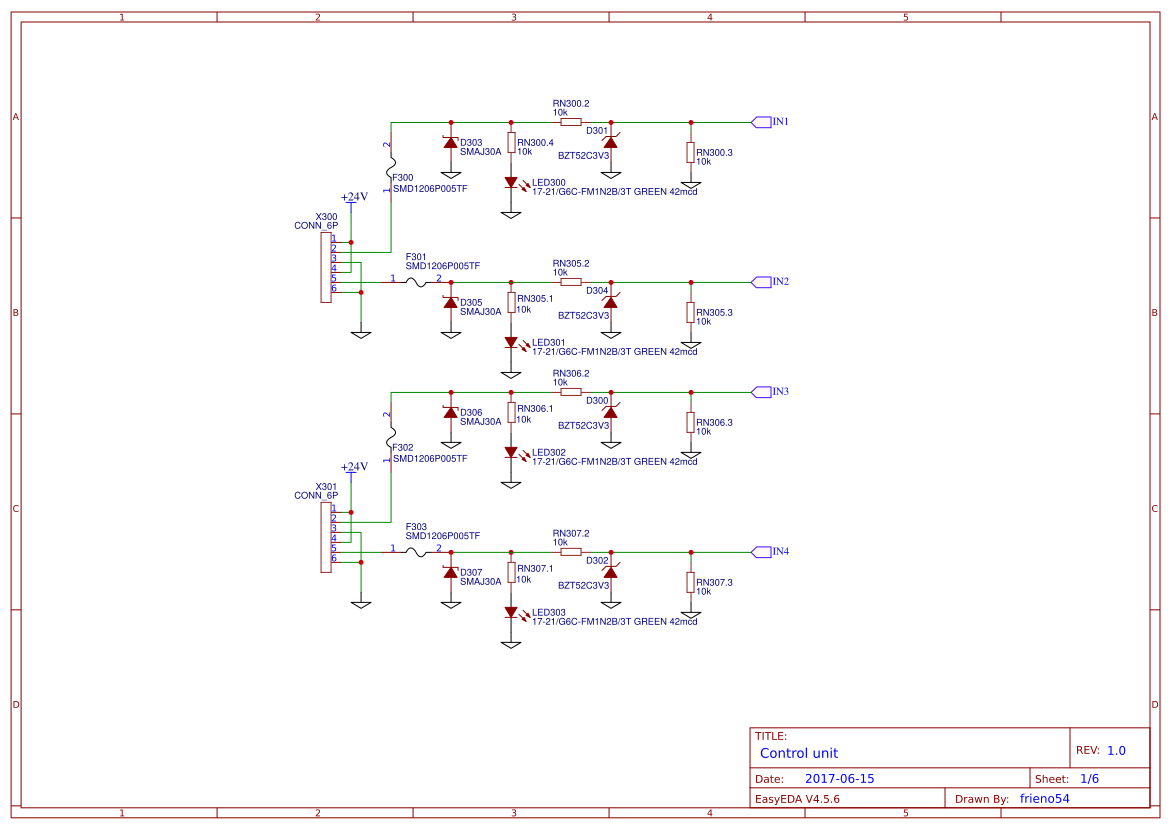This screenshot has height=829, width=1172.
Task: Click the Zener diode D304 symbol
Action: pyautogui.click(x=610, y=303)
